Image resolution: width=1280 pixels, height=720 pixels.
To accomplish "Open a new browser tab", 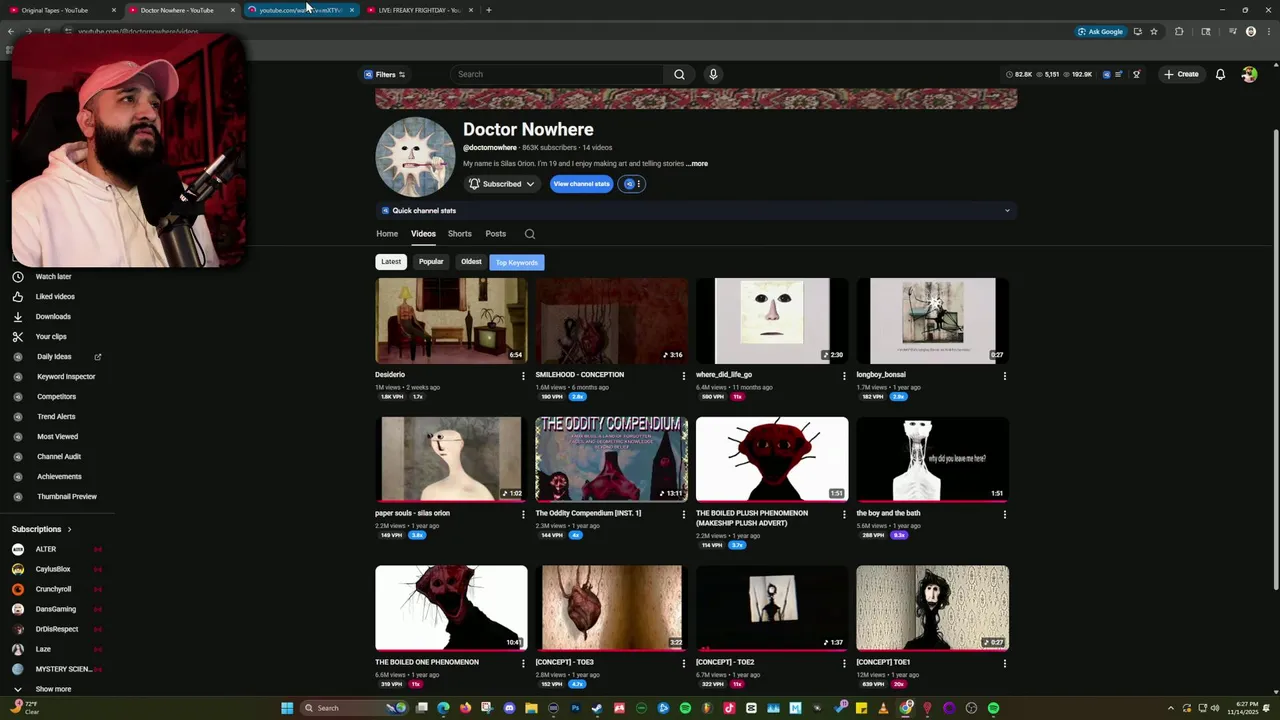I will point(488,10).
